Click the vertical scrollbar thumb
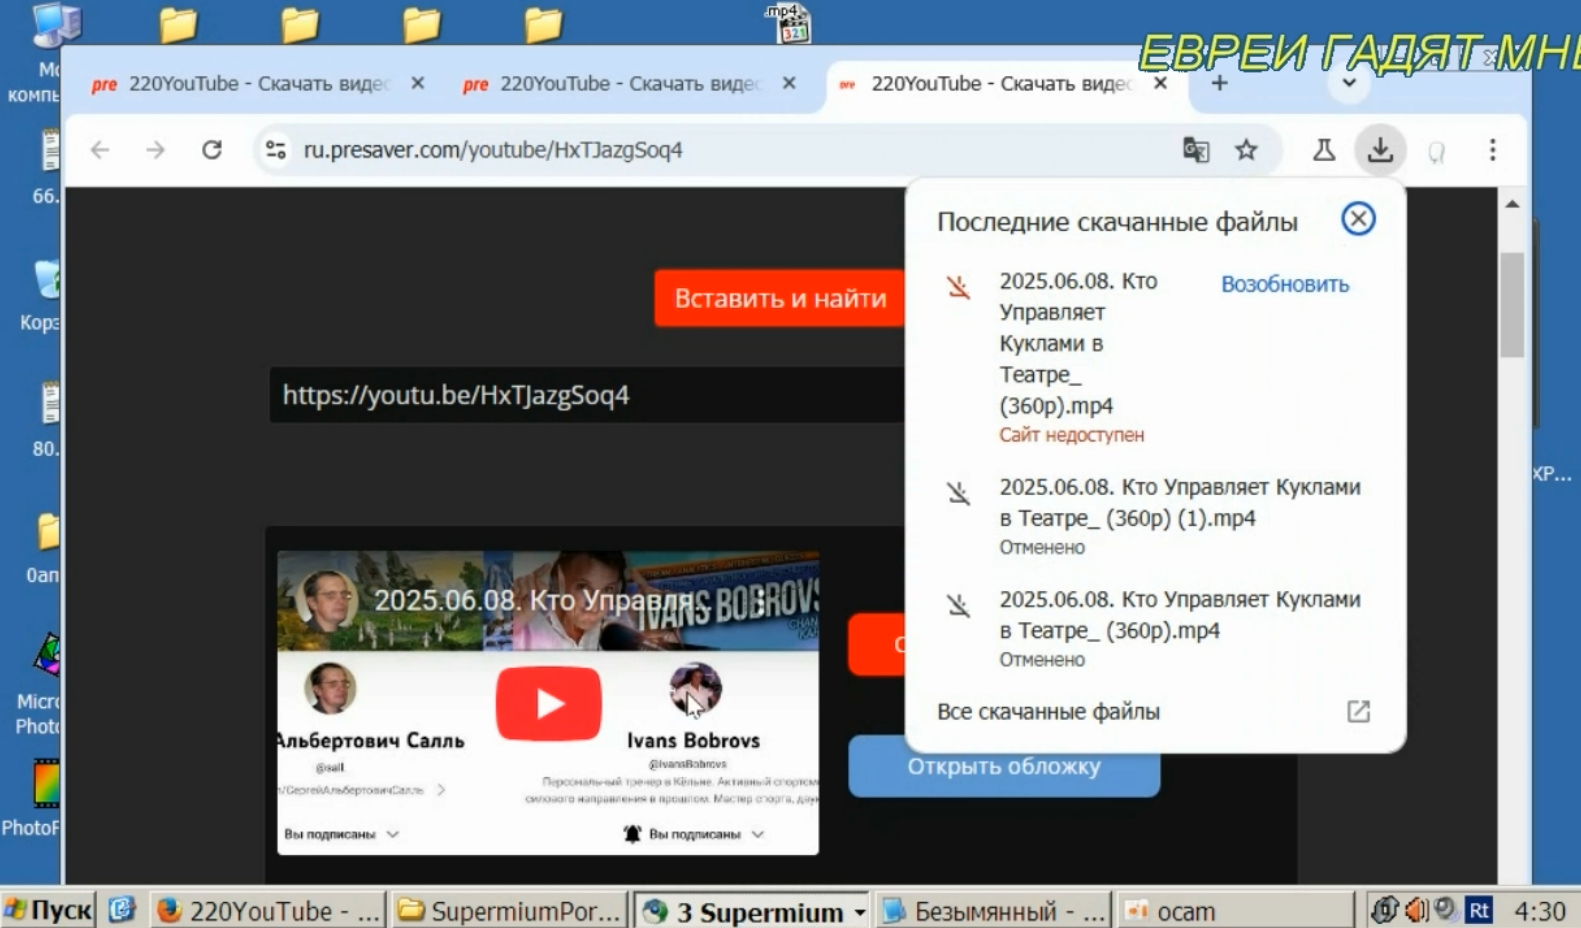This screenshot has width=1581, height=928. 1512,305
